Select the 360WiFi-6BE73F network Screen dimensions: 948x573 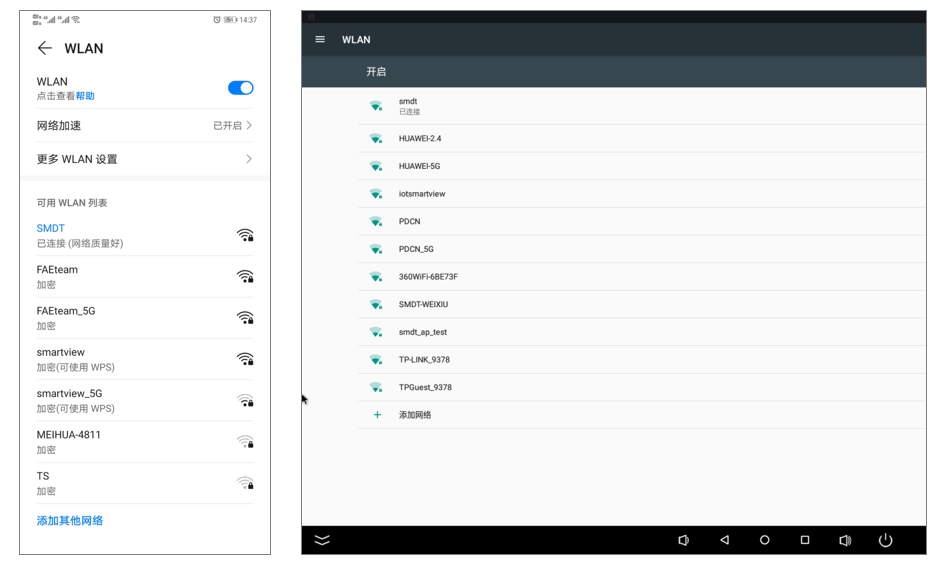[641, 277]
